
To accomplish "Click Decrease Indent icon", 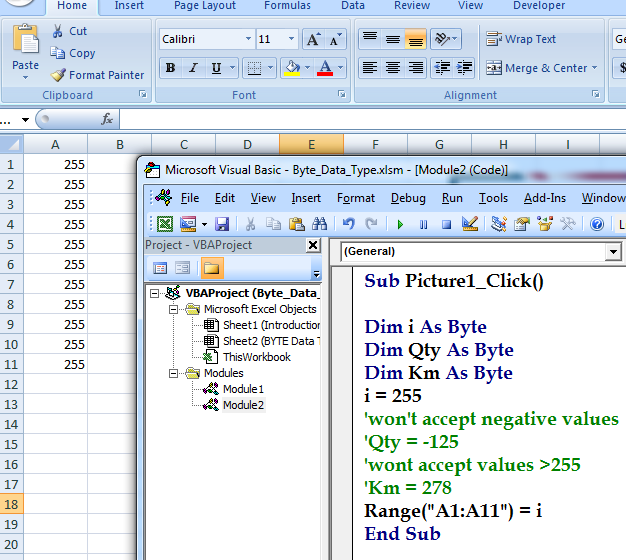I will (442, 68).
